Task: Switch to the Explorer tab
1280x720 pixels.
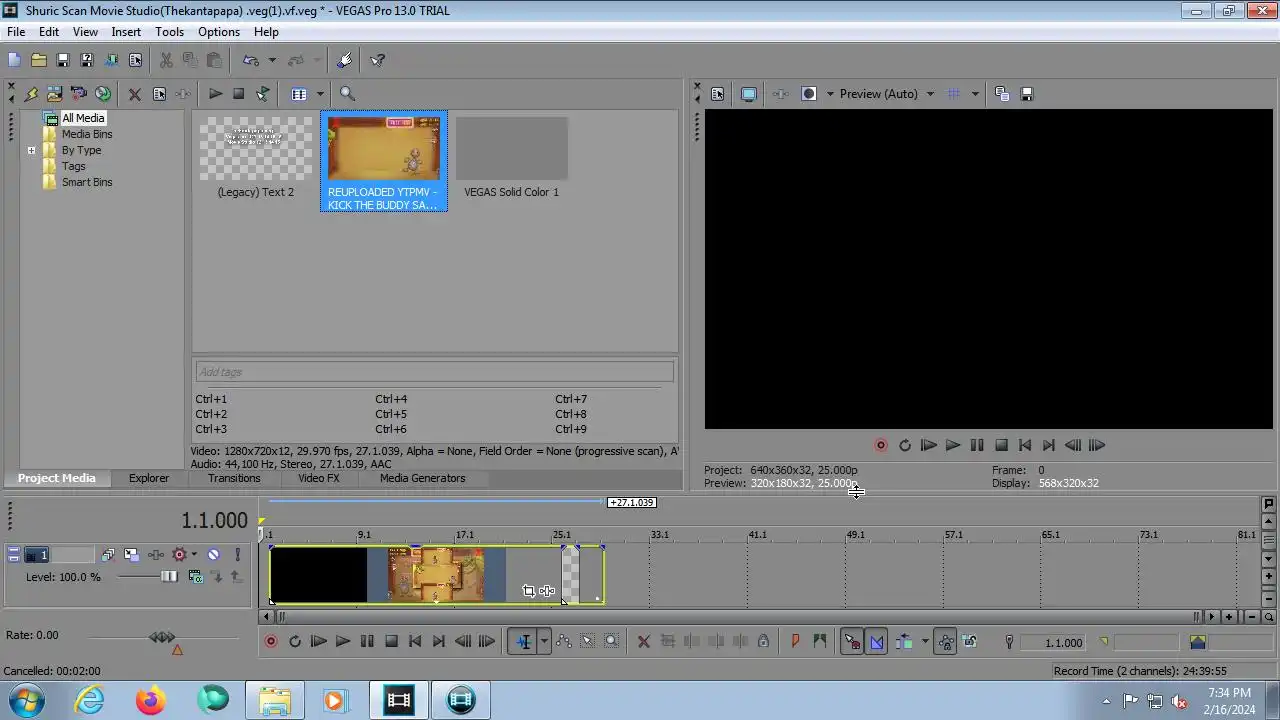Action: 148,478
